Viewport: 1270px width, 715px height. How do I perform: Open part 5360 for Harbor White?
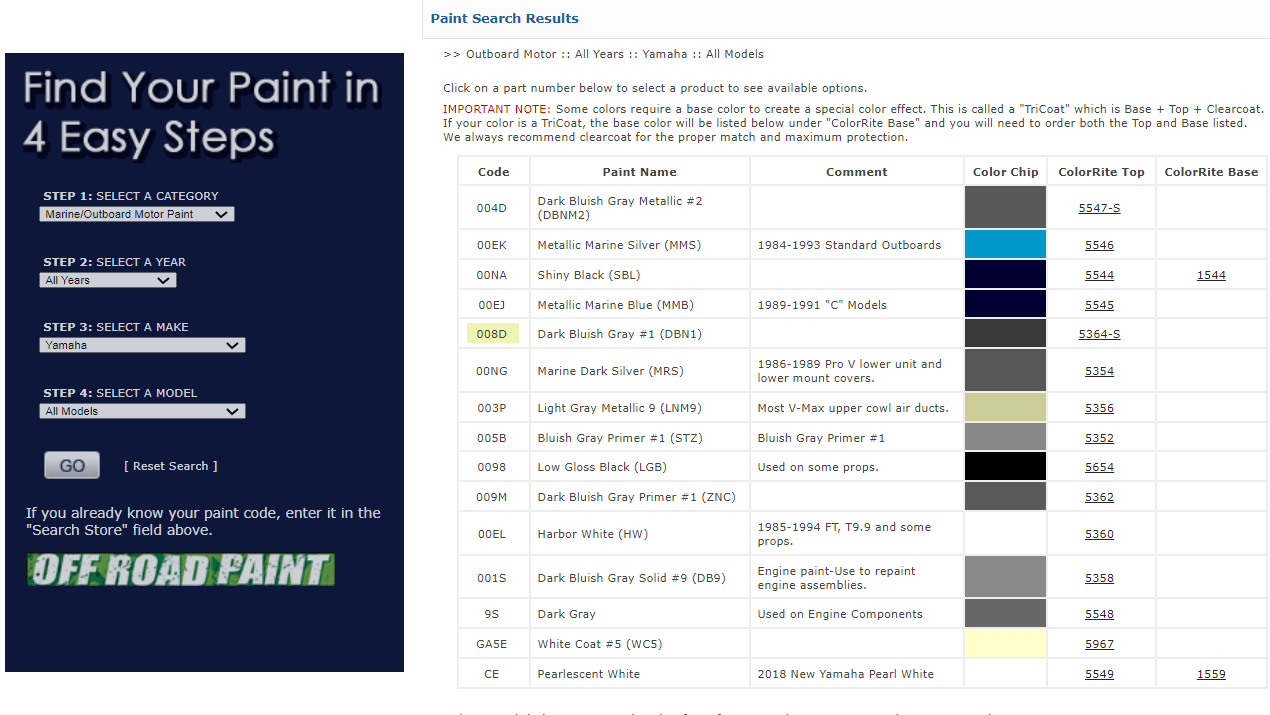pos(1099,534)
